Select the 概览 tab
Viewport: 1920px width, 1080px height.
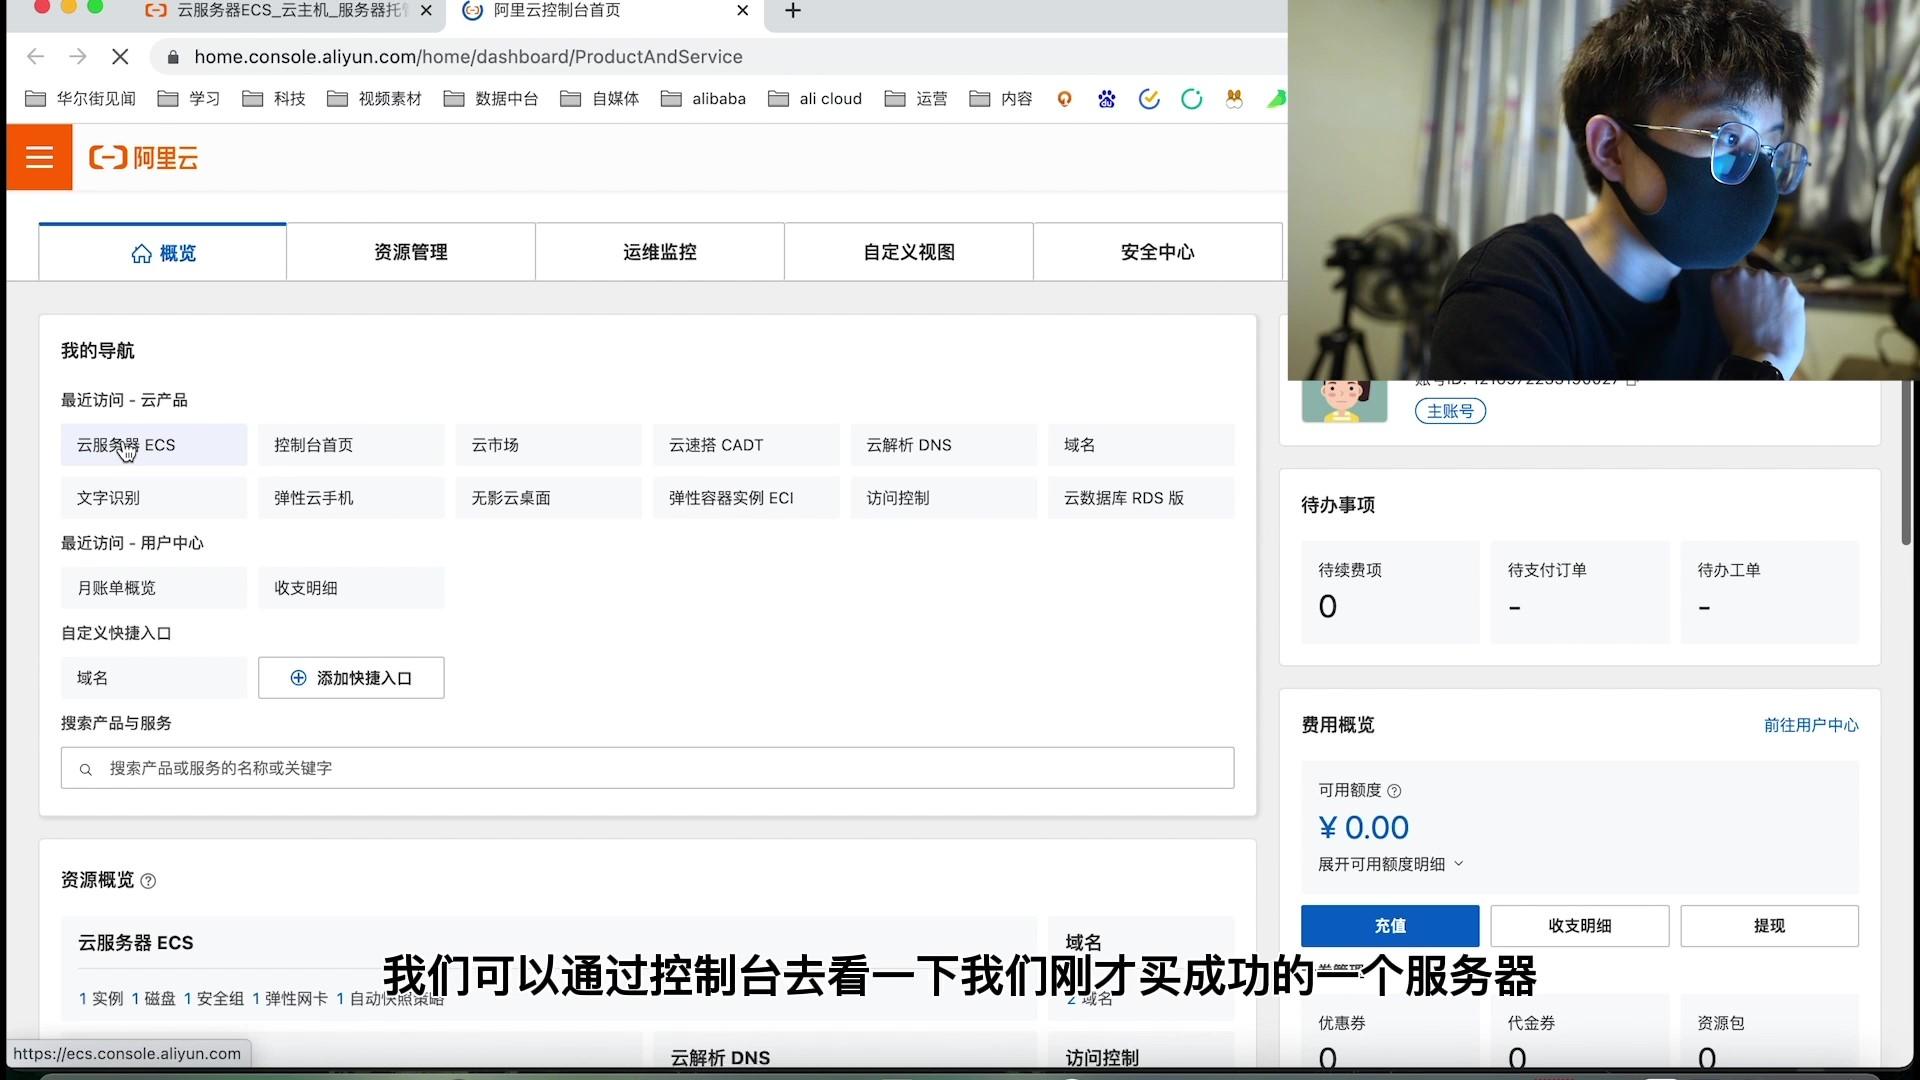[163, 253]
